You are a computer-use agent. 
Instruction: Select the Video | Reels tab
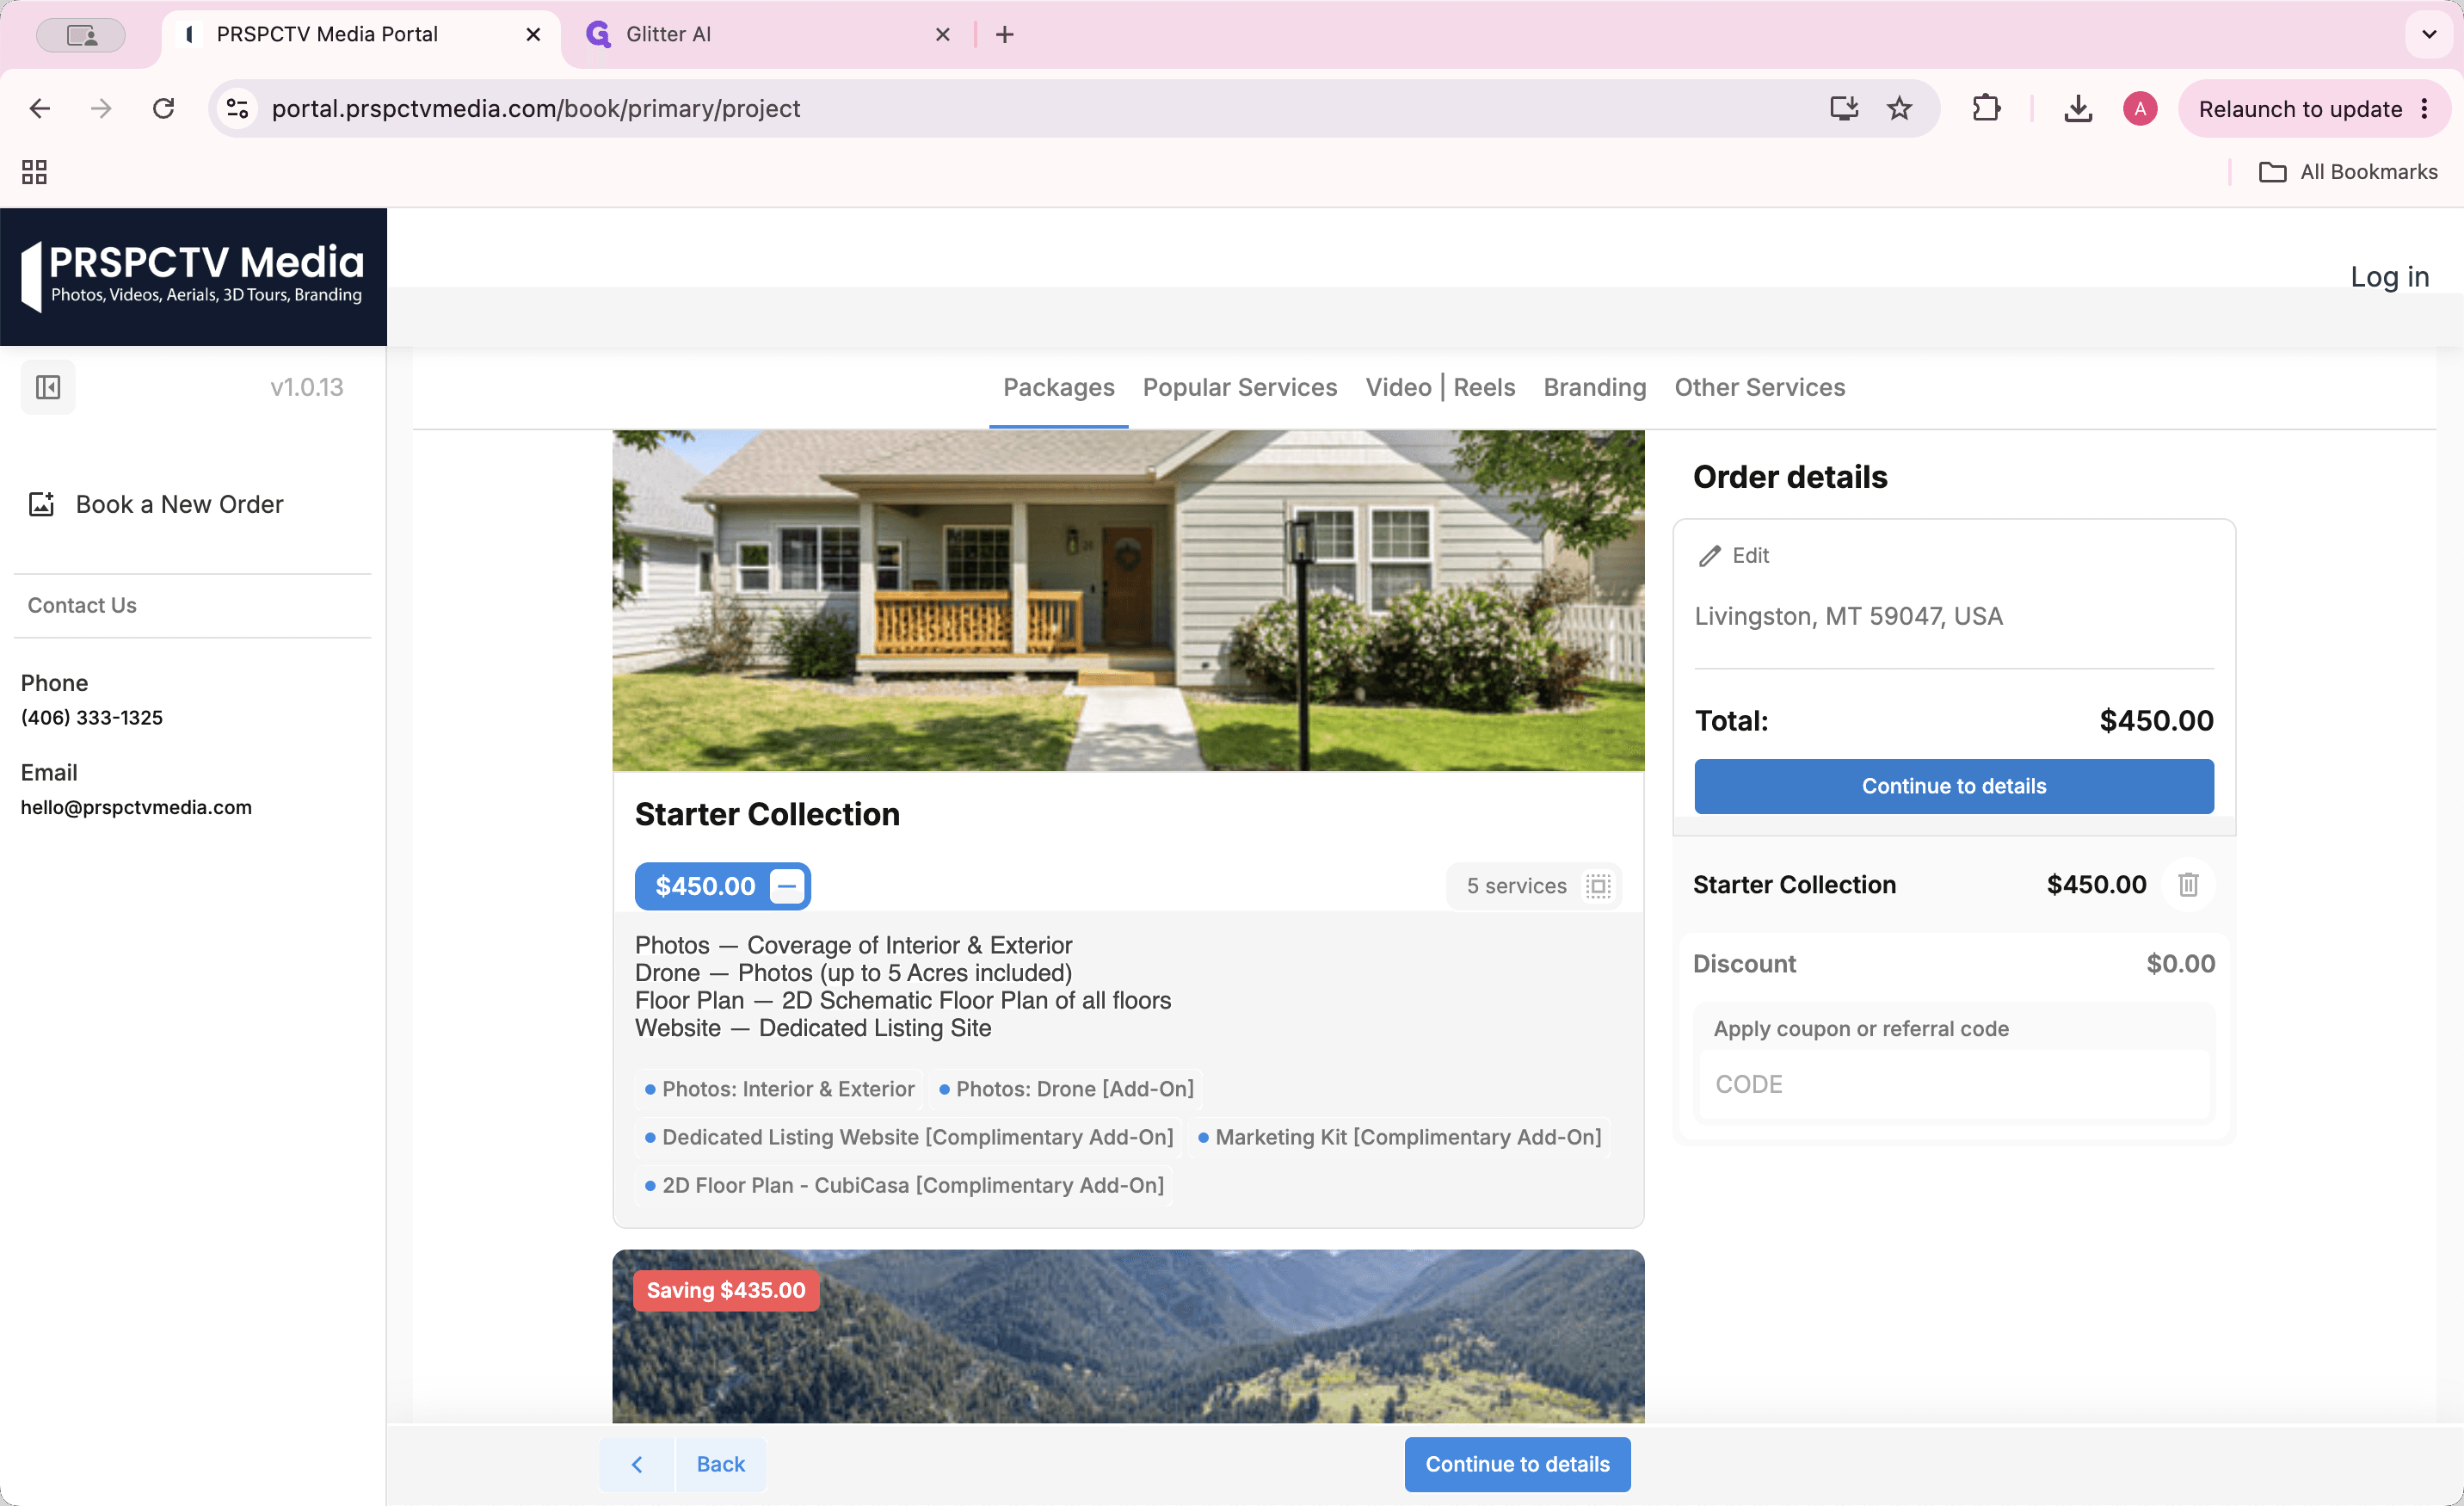[x=1440, y=387]
